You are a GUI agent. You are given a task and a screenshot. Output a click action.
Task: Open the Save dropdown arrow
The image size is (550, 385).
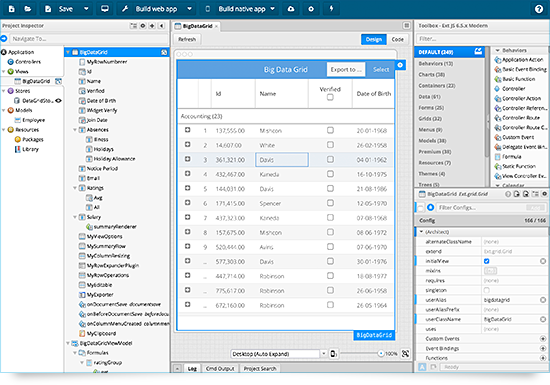point(86,9)
